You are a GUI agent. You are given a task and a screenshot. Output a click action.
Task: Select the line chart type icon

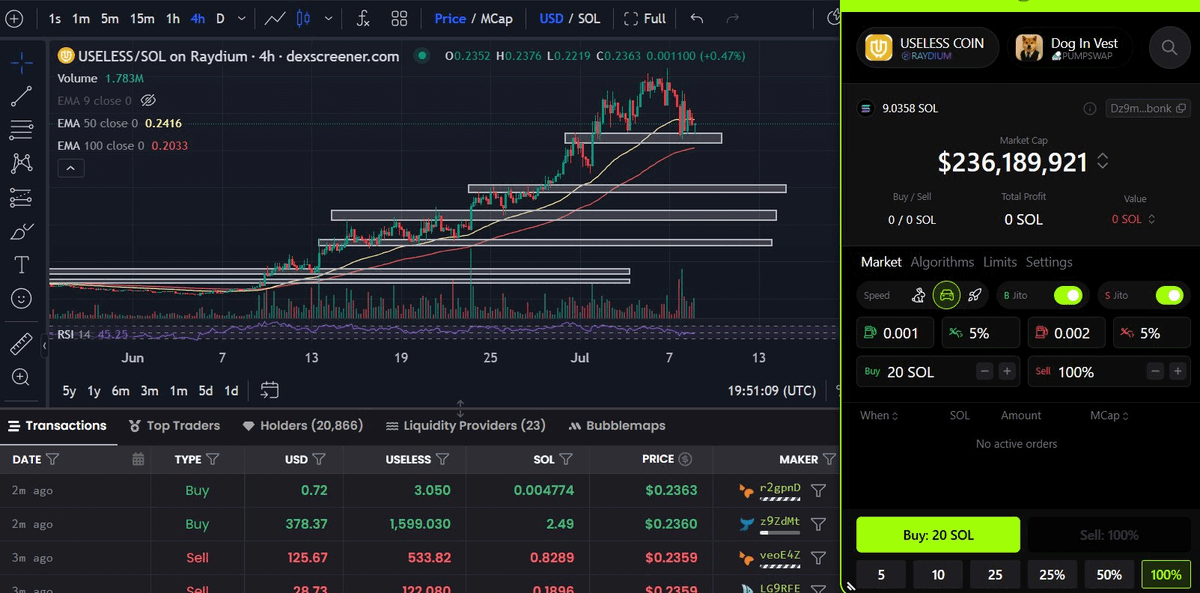click(x=275, y=18)
